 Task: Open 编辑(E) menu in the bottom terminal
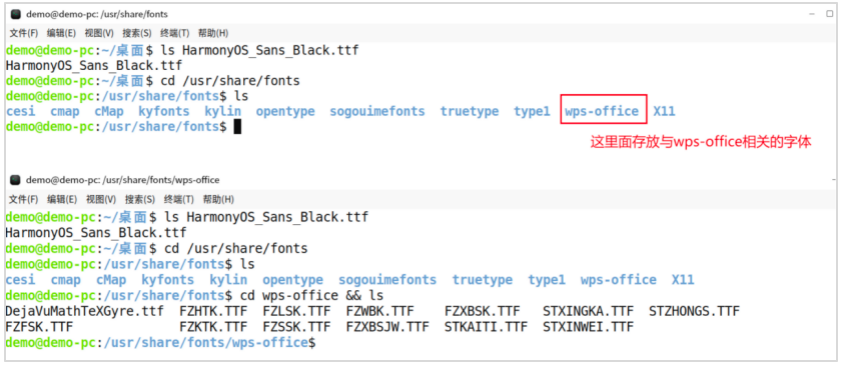click(62, 200)
